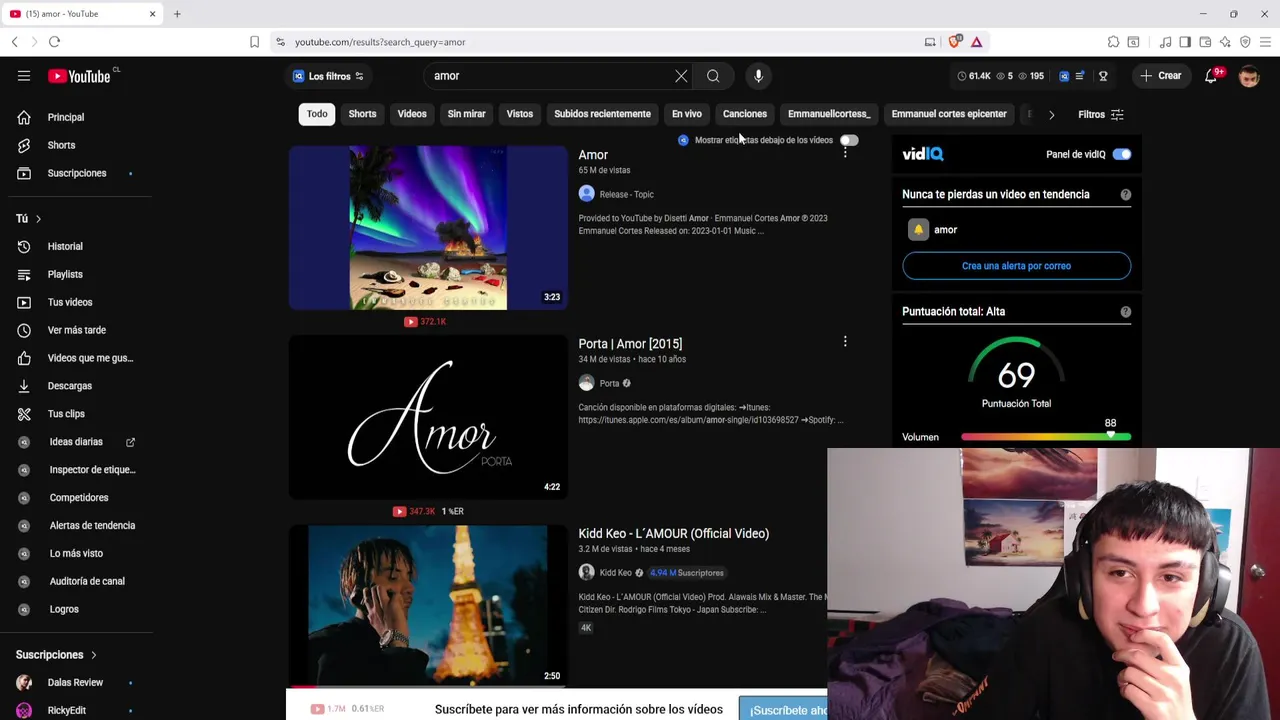The image size is (1280, 720).
Task: Clear the search box with the X
Action: pyautogui.click(x=681, y=76)
